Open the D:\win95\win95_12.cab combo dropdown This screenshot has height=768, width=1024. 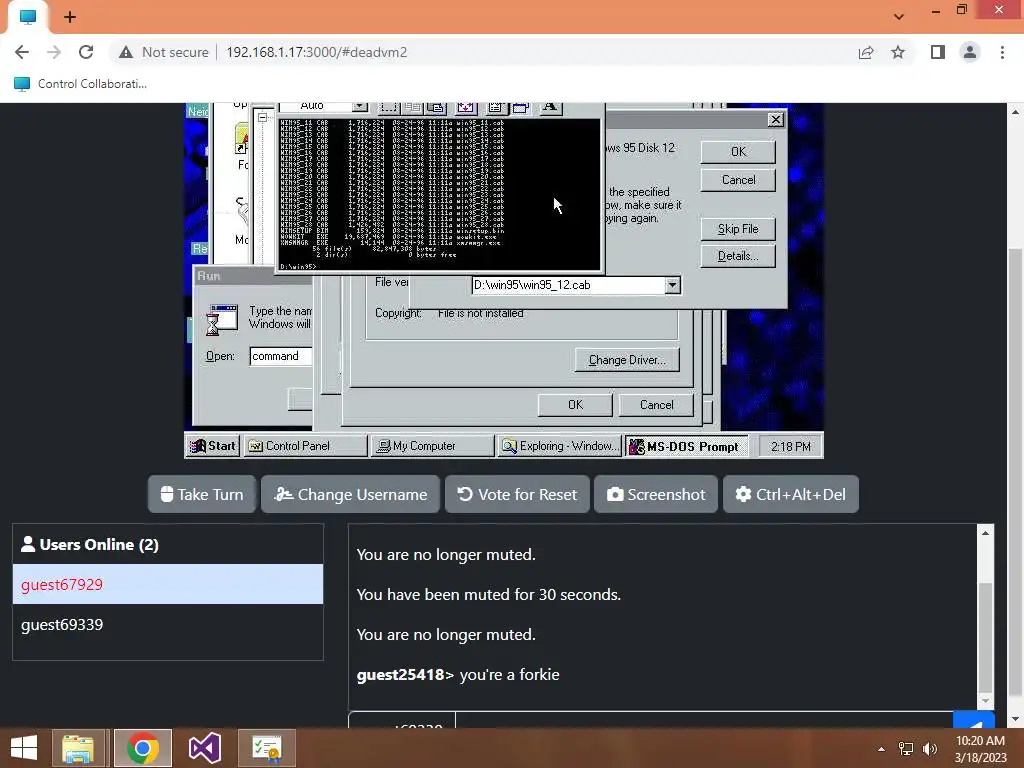pyautogui.click(x=672, y=285)
